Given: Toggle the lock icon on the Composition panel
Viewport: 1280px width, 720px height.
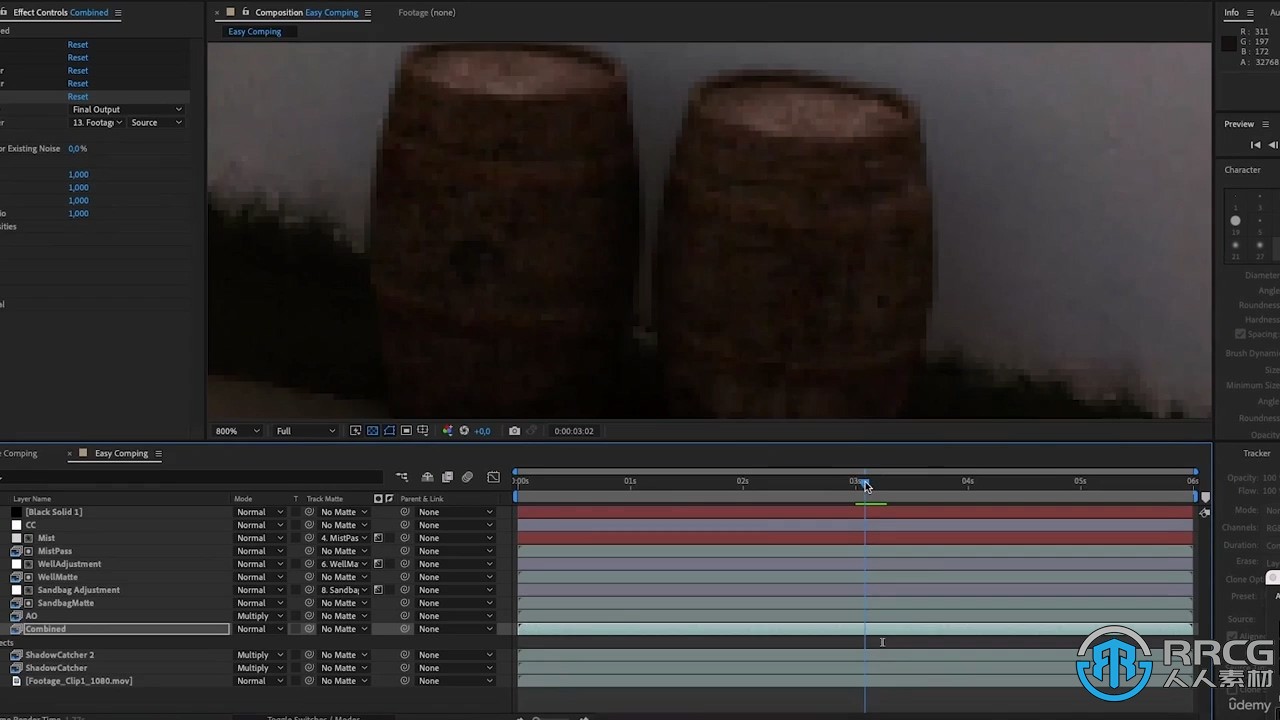Looking at the screenshot, I should (247, 12).
